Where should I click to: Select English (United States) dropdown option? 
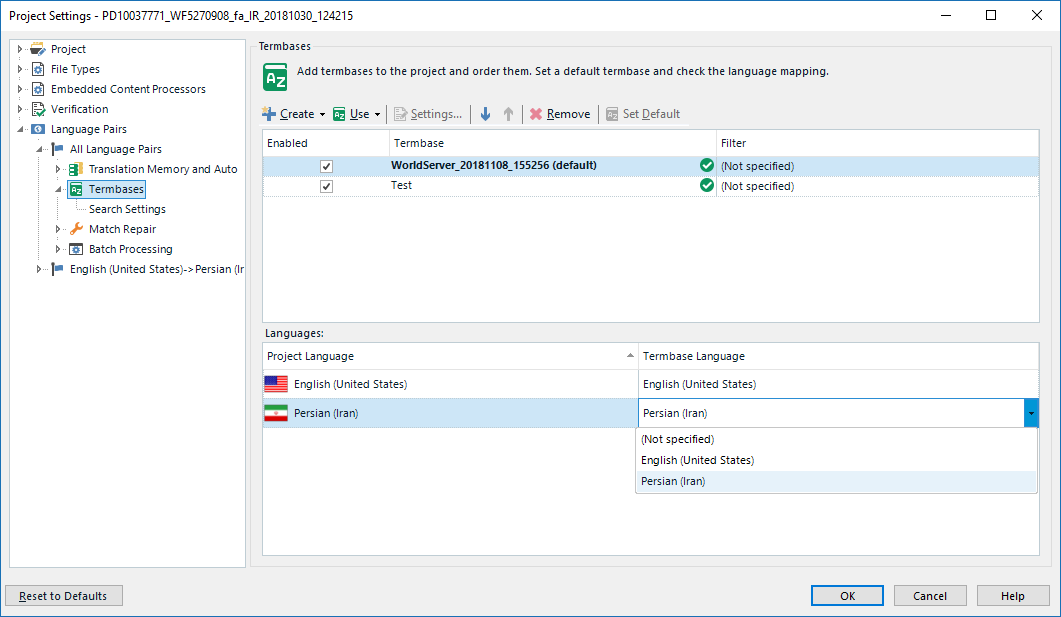coord(697,460)
